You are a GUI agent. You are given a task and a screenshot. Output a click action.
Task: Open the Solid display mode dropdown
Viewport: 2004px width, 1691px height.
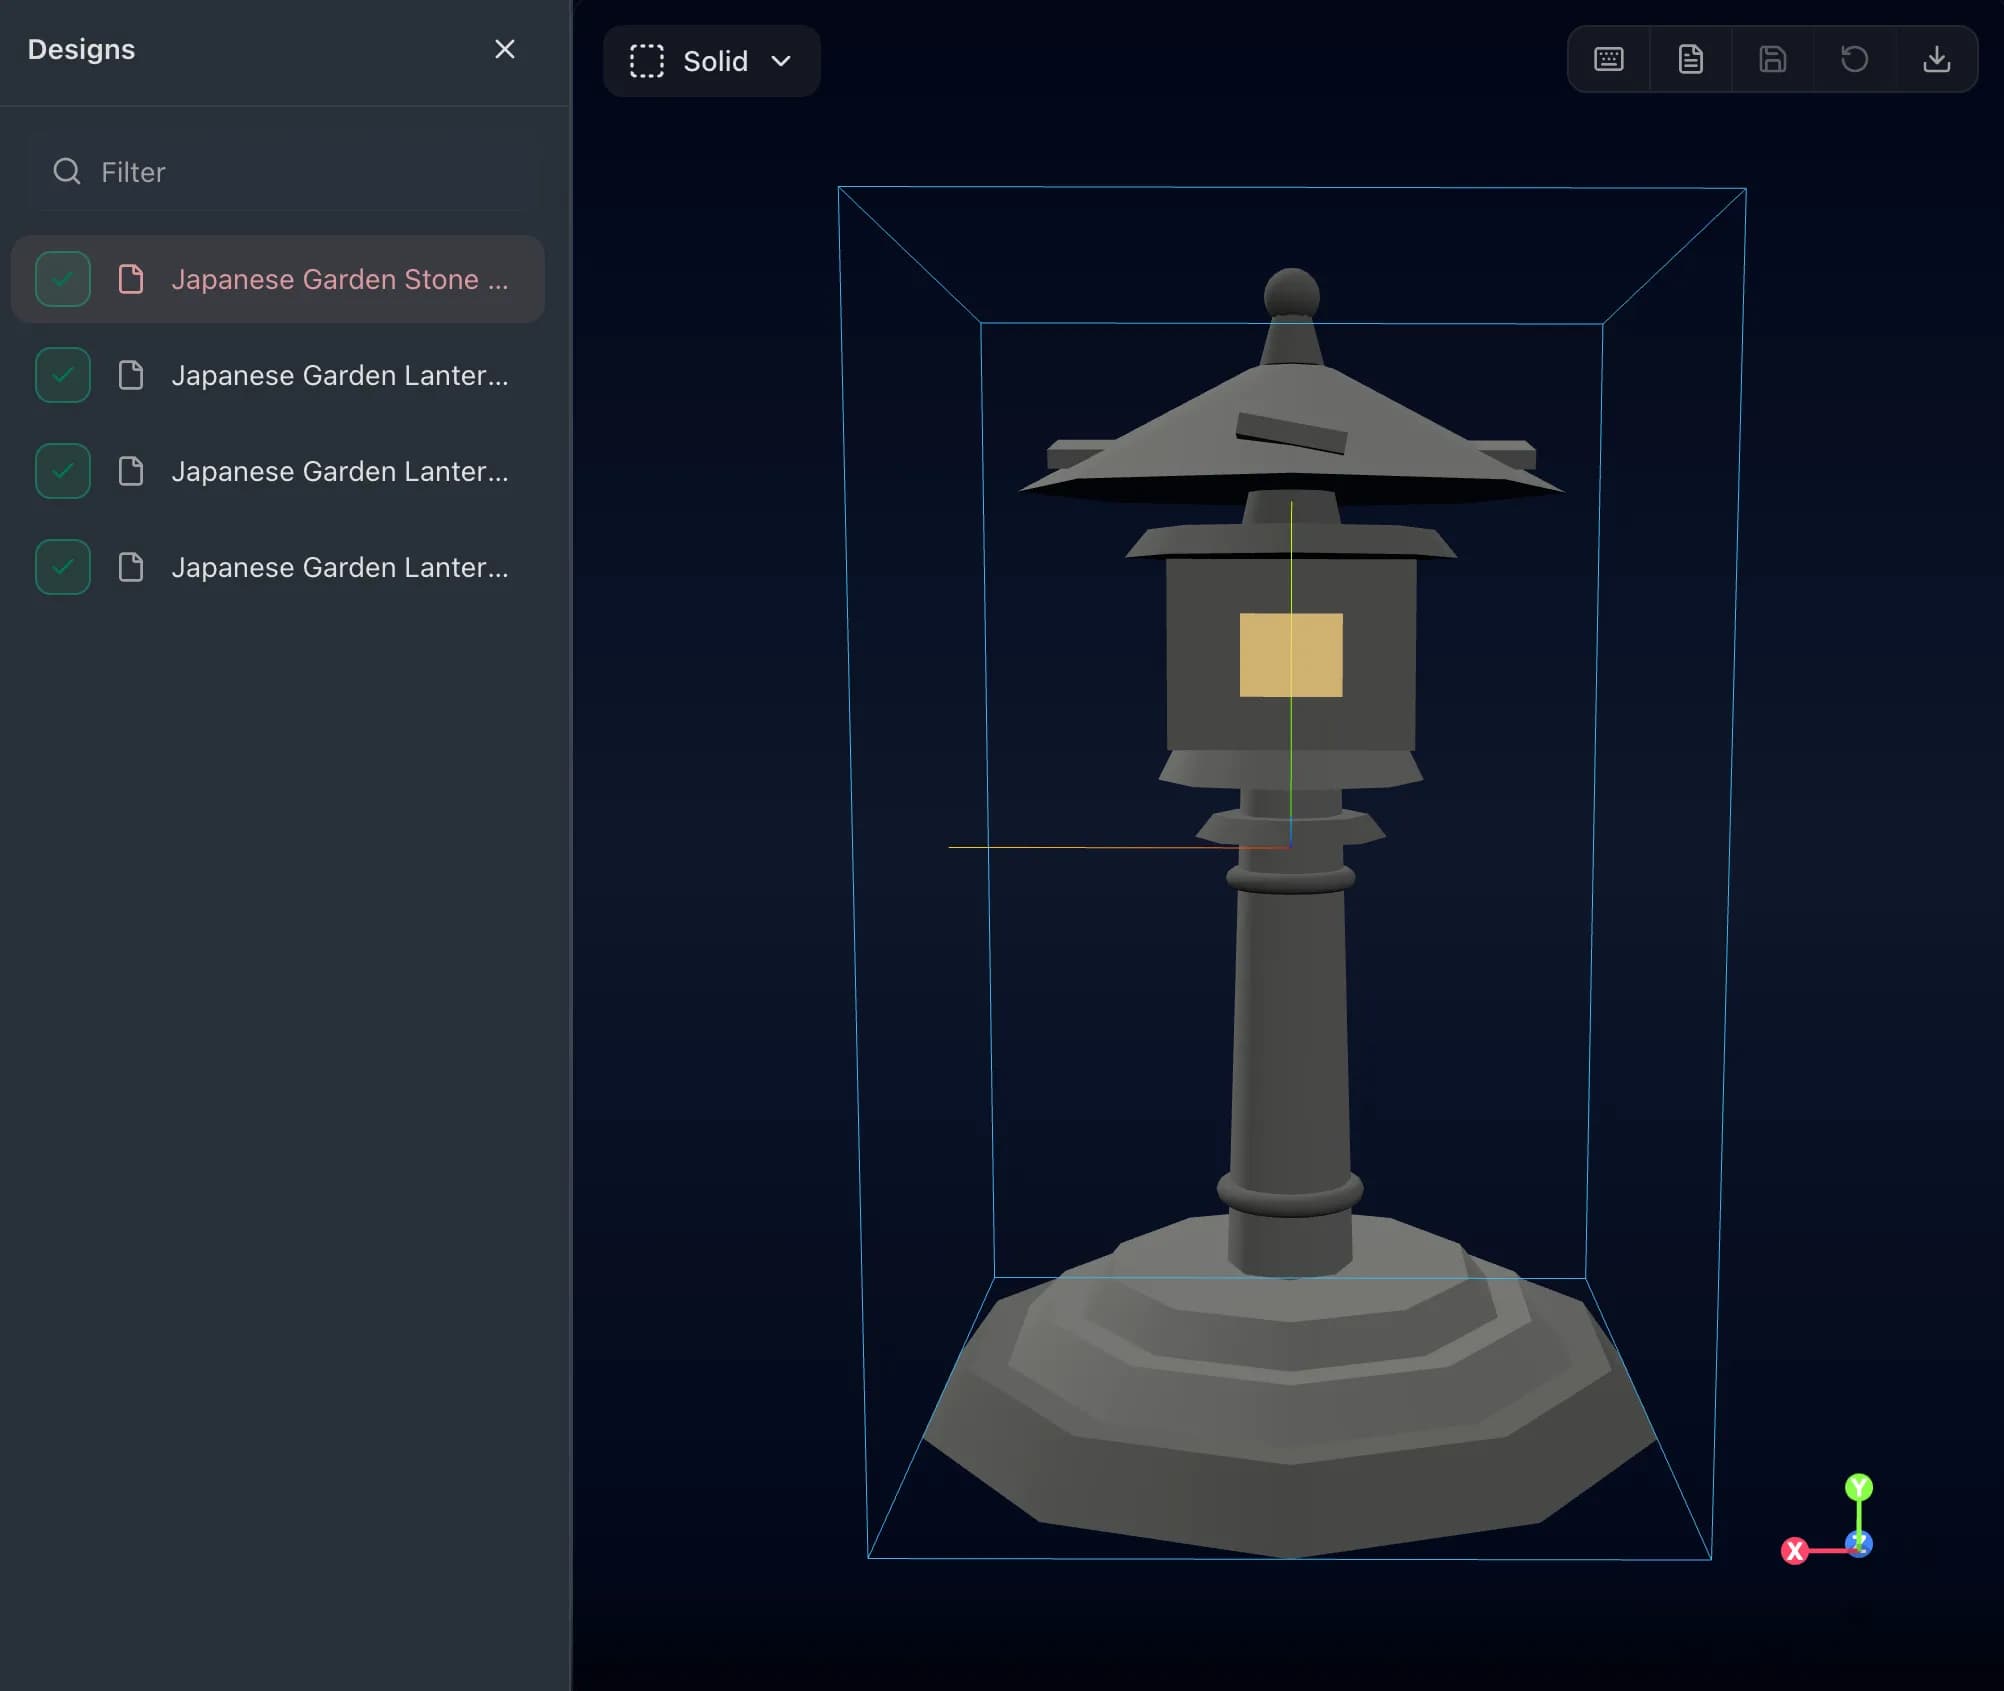click(x=715, y=61)
